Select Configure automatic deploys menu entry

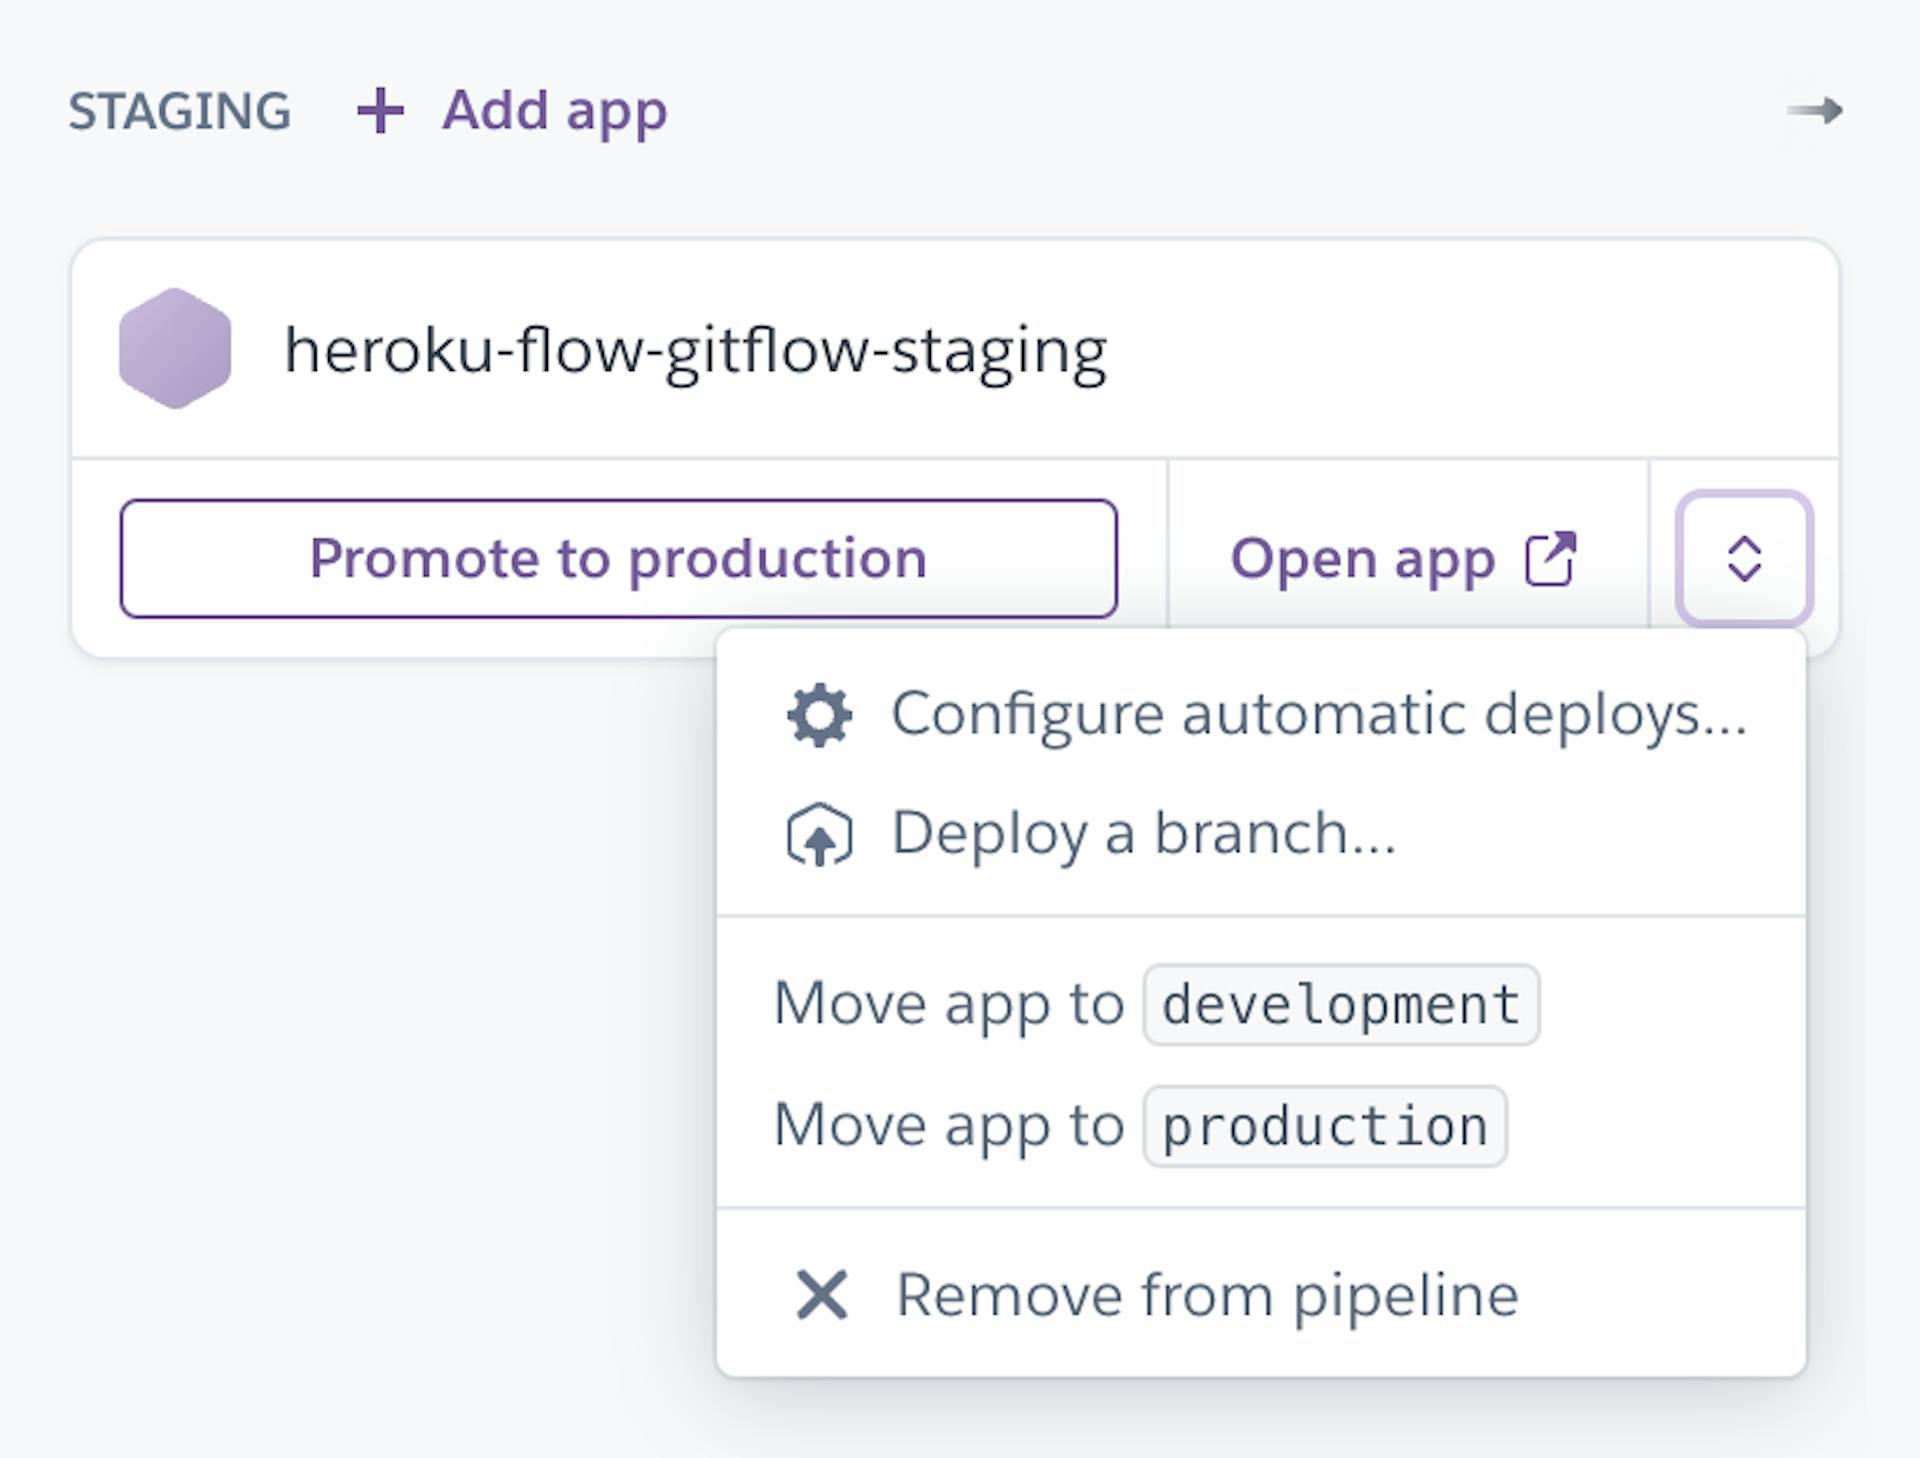point(1318,715)
